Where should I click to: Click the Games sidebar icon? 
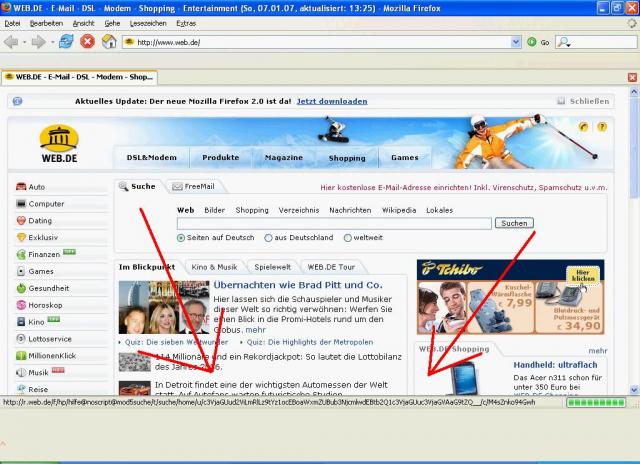(21, 271)
